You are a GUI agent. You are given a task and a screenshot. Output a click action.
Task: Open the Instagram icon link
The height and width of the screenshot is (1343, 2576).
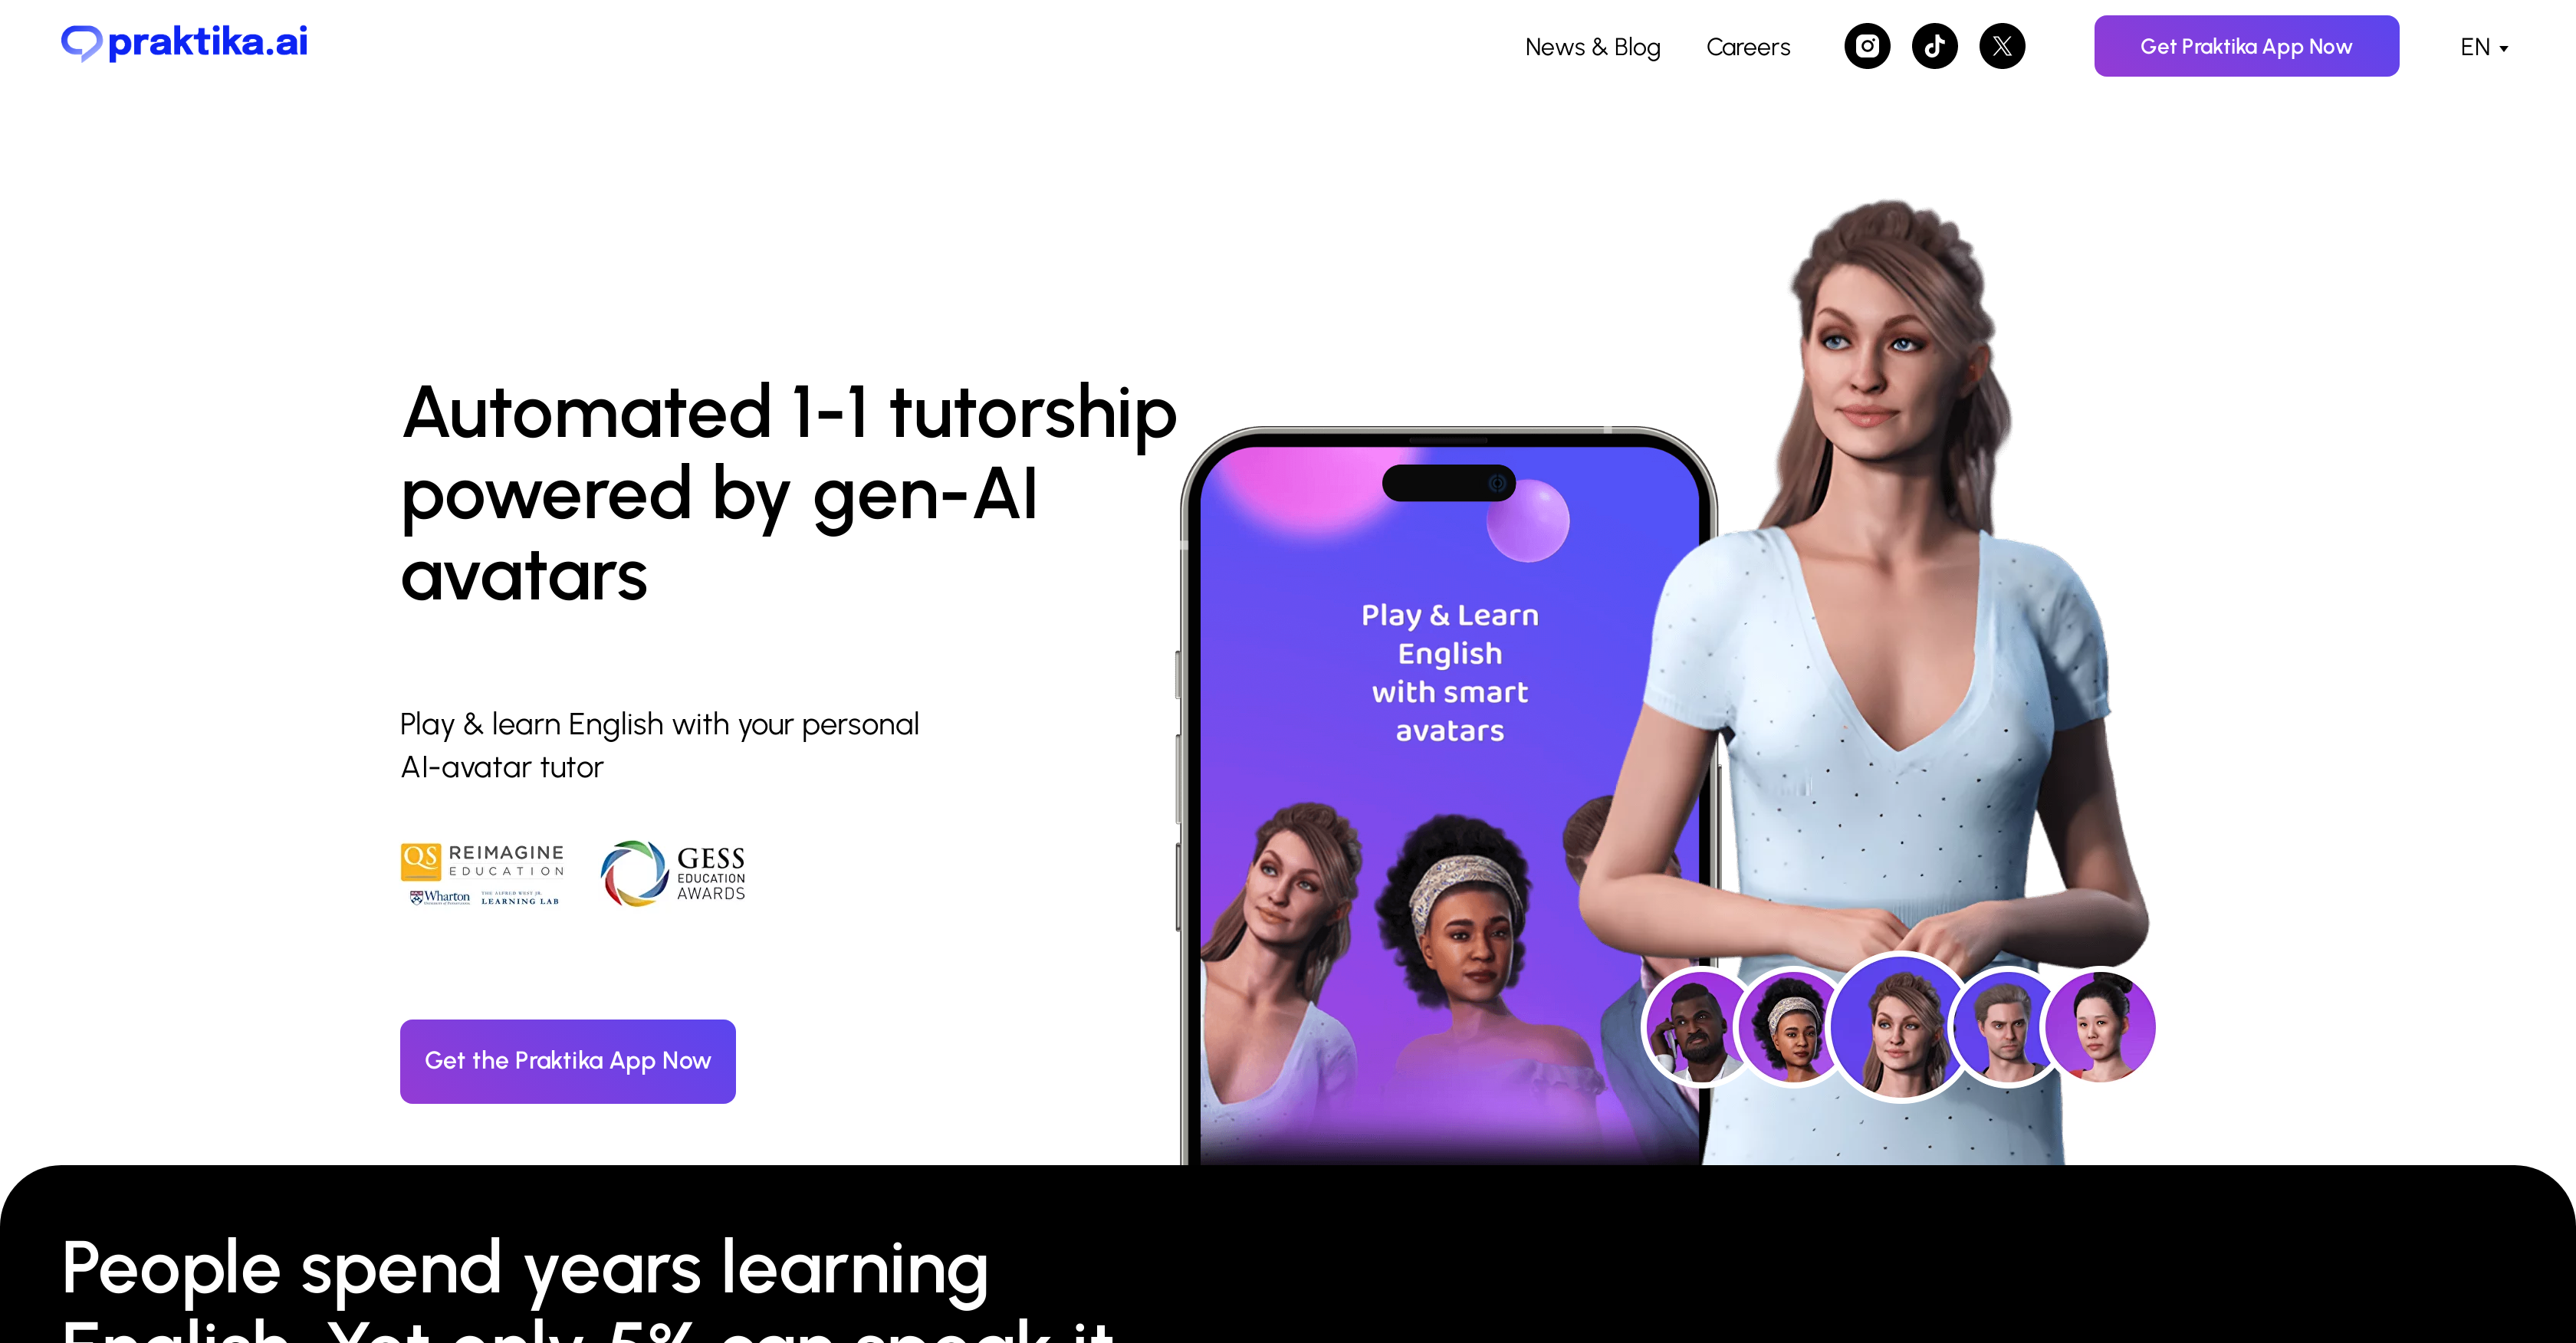[1868, 46]
